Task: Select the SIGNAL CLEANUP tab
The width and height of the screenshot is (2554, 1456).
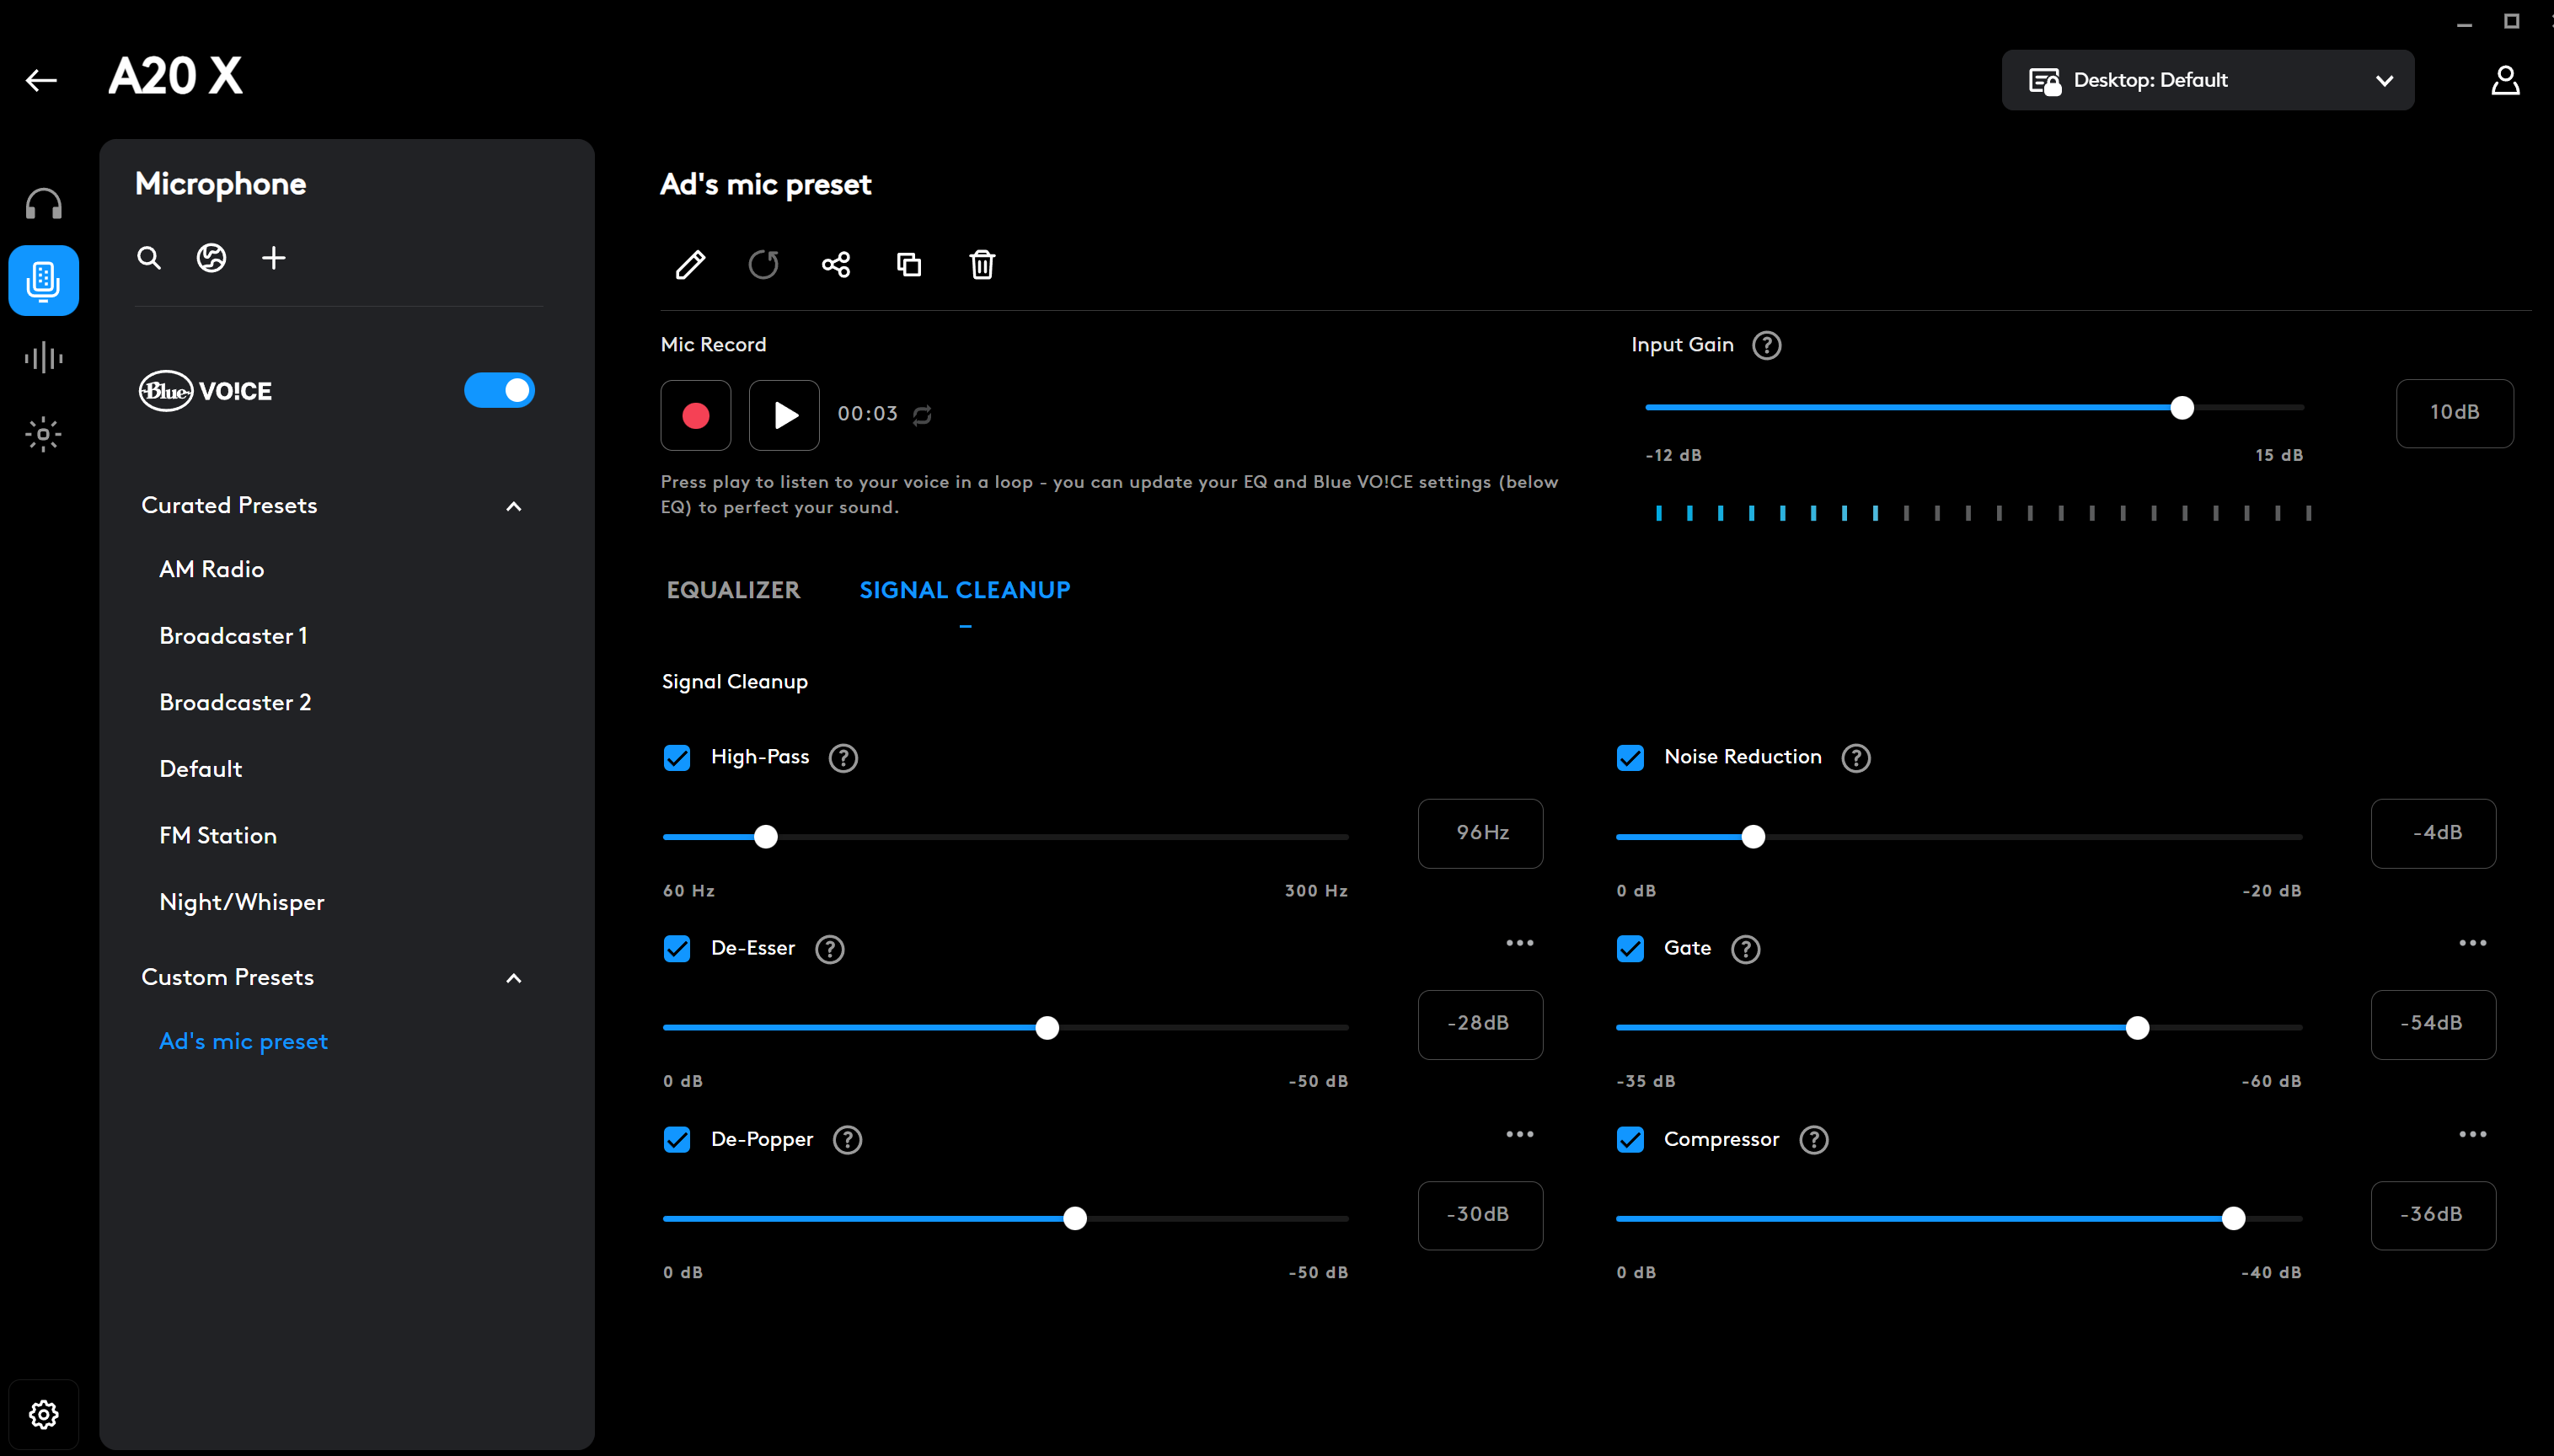Action: pos(964,590)
